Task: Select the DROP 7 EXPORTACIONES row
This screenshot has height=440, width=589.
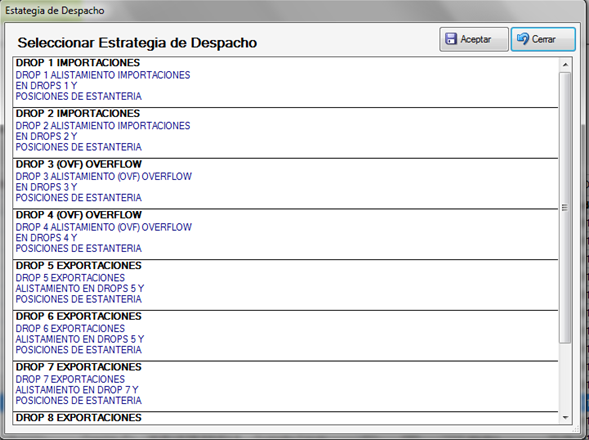Action: 285,387
